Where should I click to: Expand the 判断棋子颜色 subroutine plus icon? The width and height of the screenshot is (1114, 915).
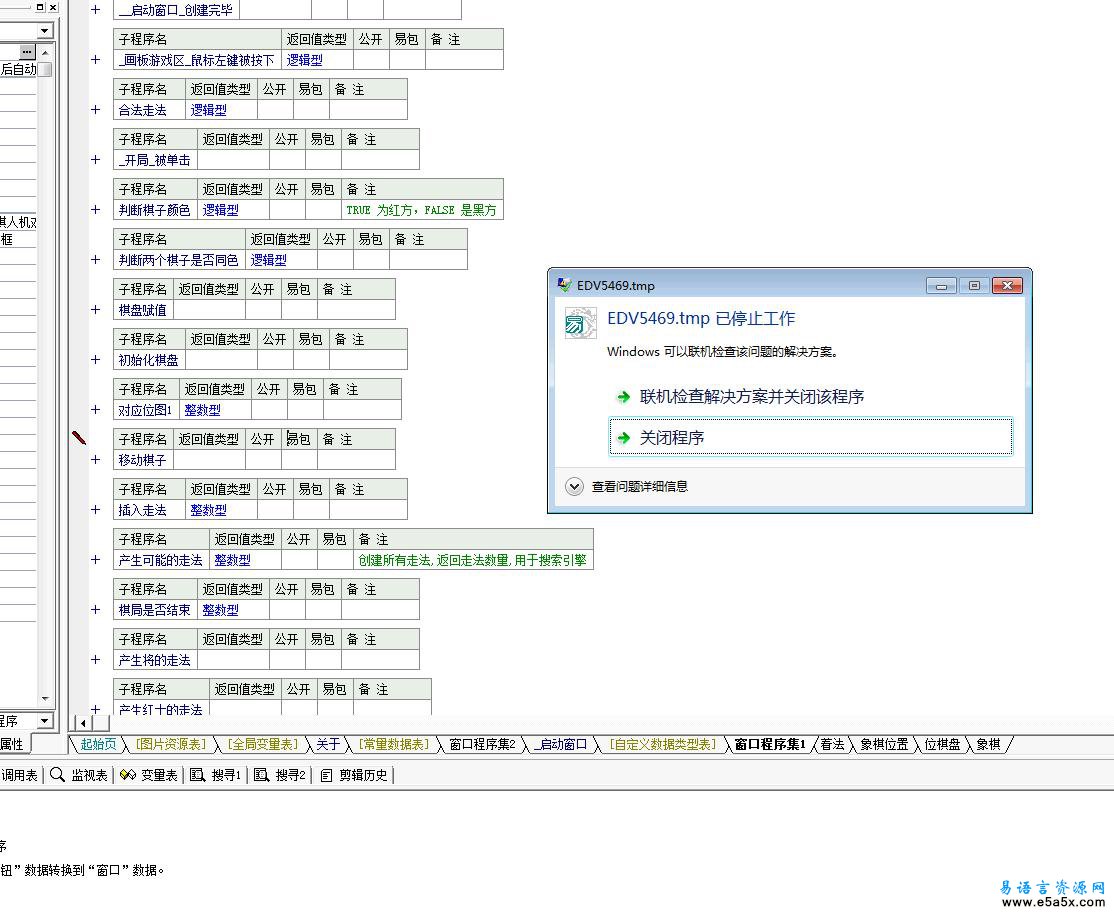[96, 210]
